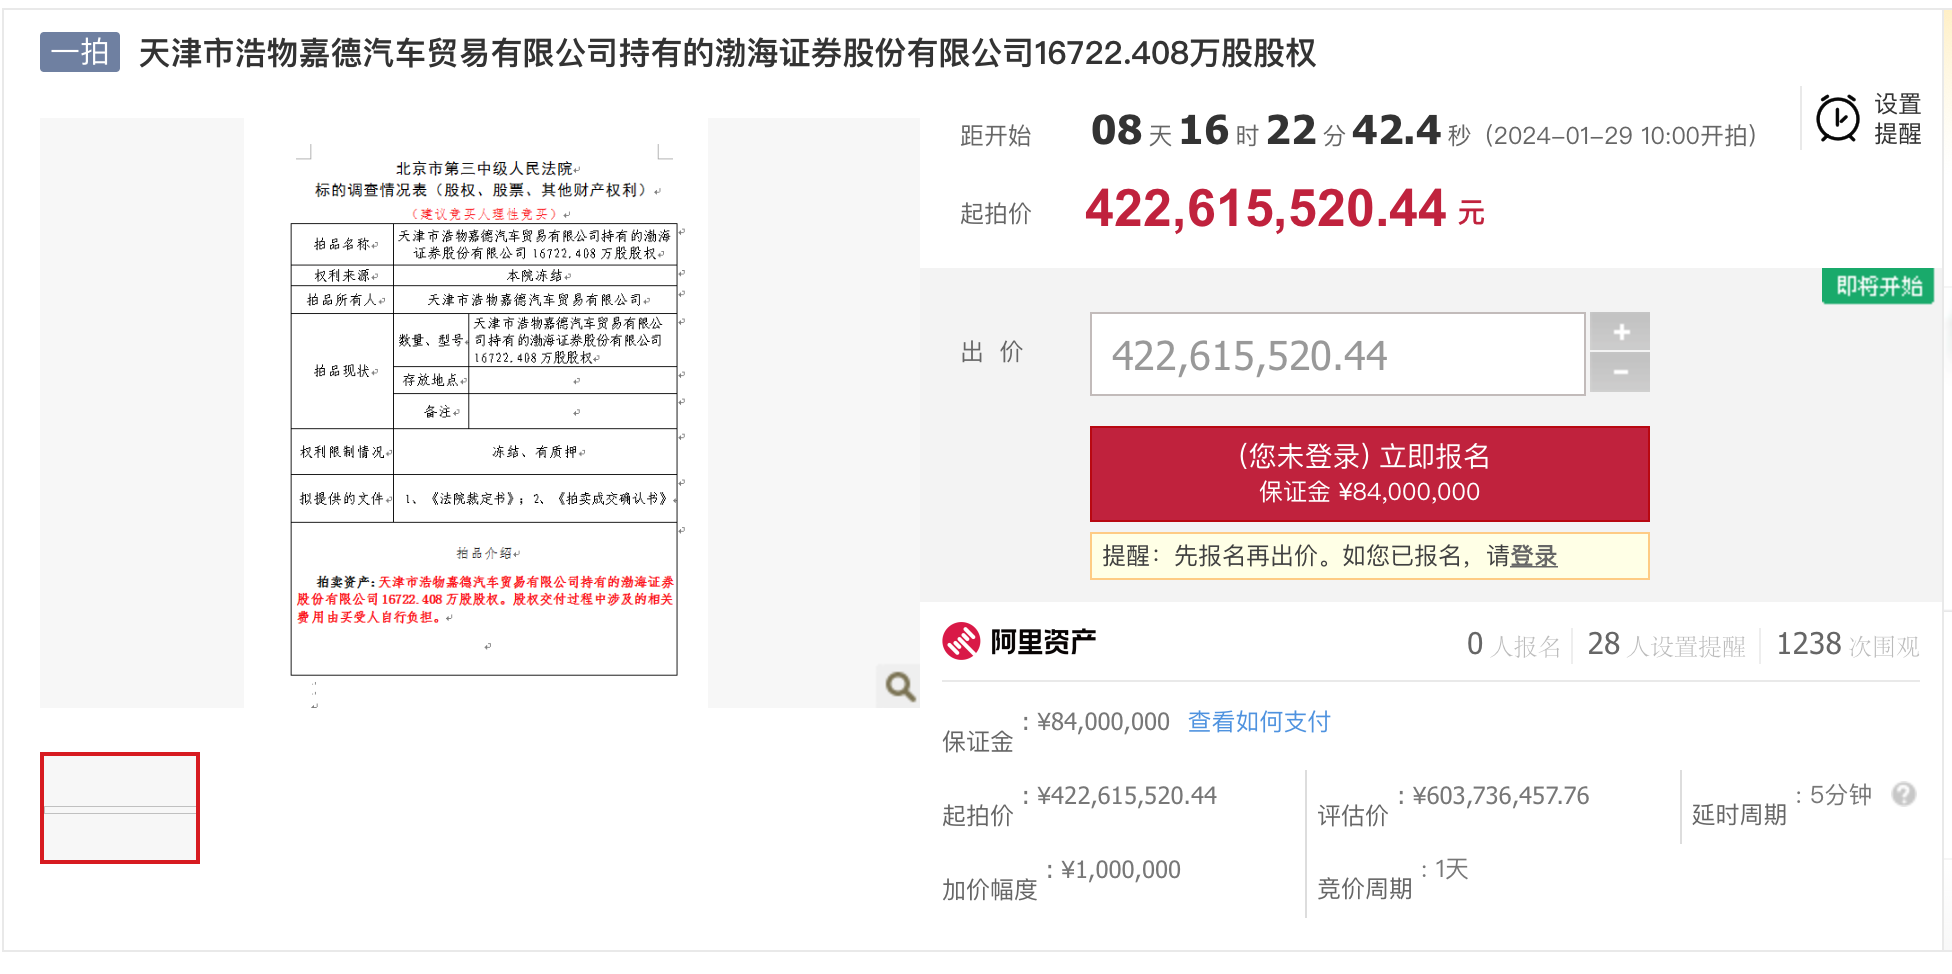Decrease bid with the minus button
The height and width of the screenshot is (974, 1952).
(x=1620, y=373)
